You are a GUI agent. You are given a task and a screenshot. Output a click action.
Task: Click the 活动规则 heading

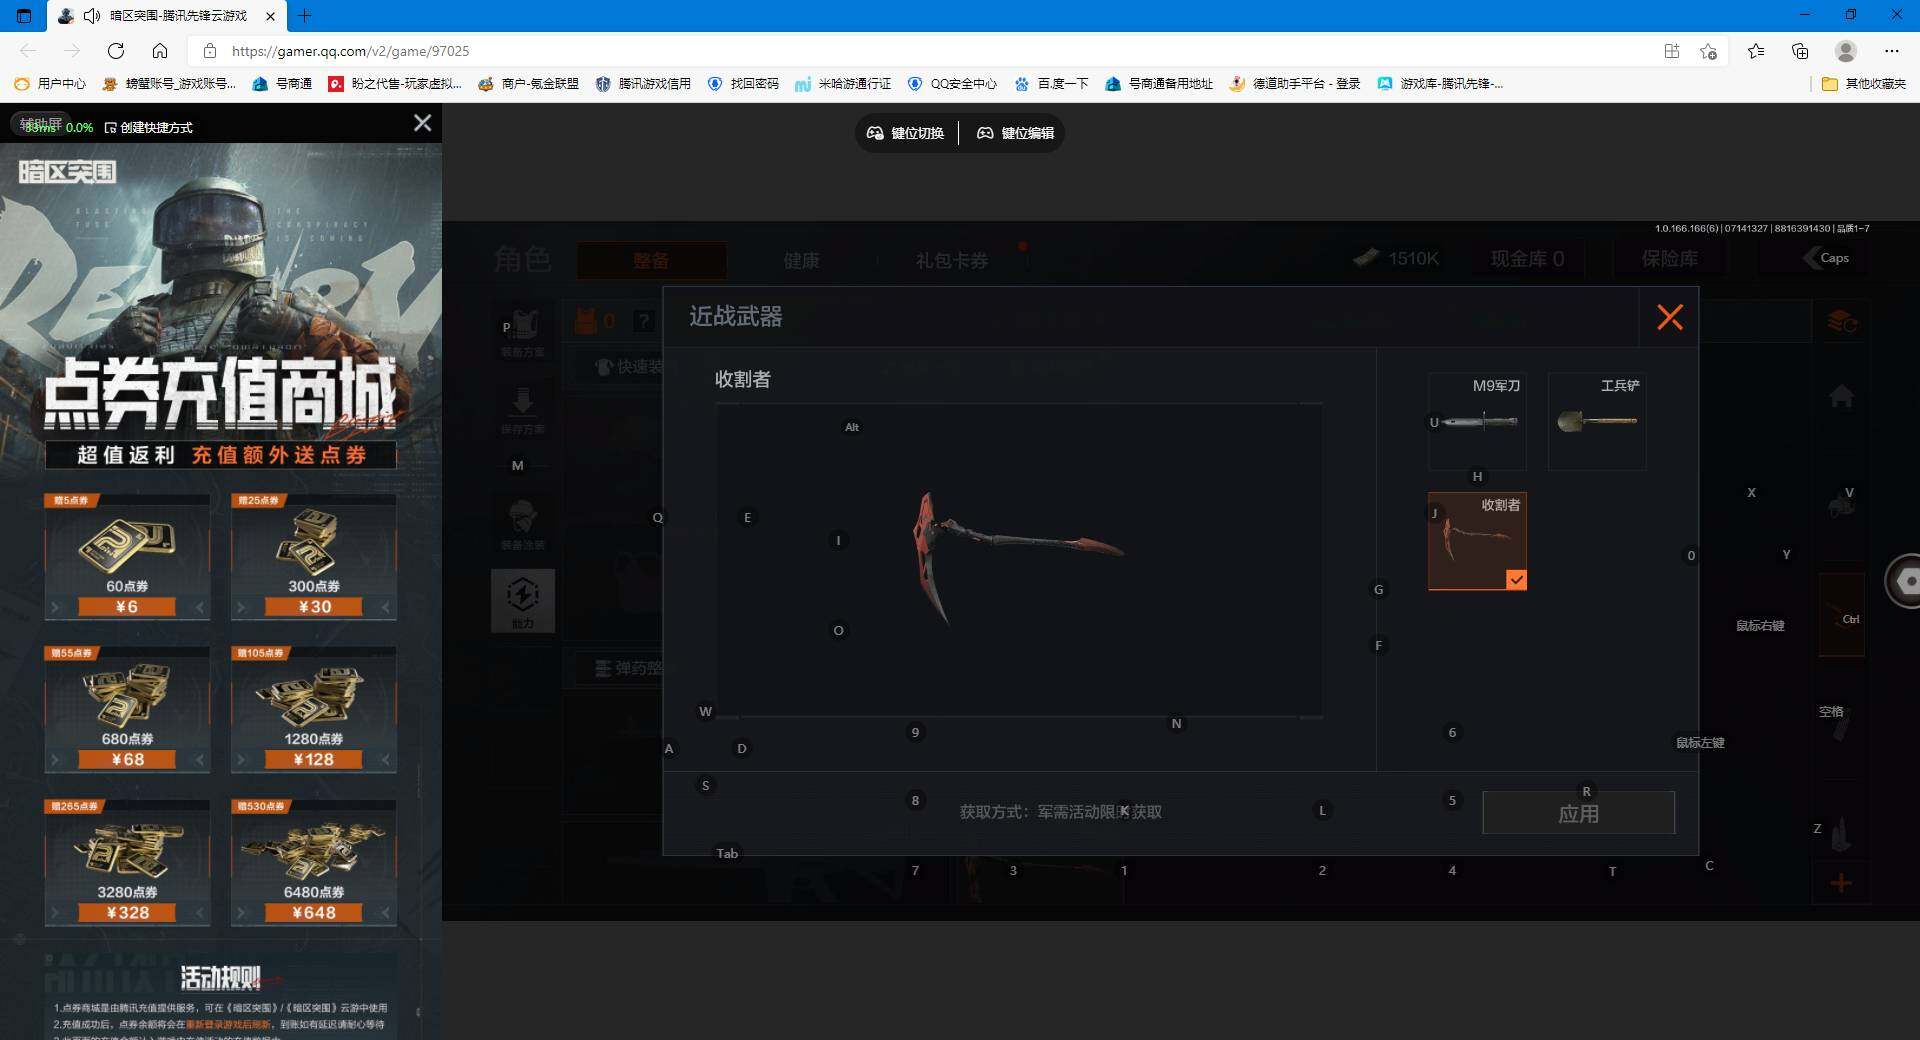click(221, 977)
